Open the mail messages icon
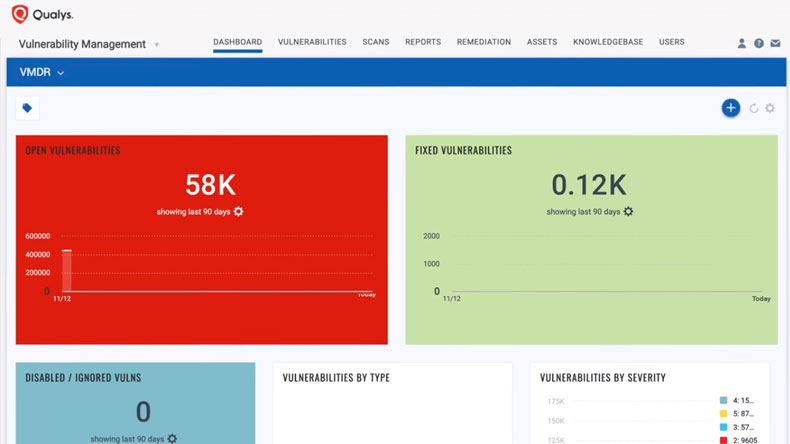Image resolution: width=790 pixels, height=444 pixels. tap(775, 44)
